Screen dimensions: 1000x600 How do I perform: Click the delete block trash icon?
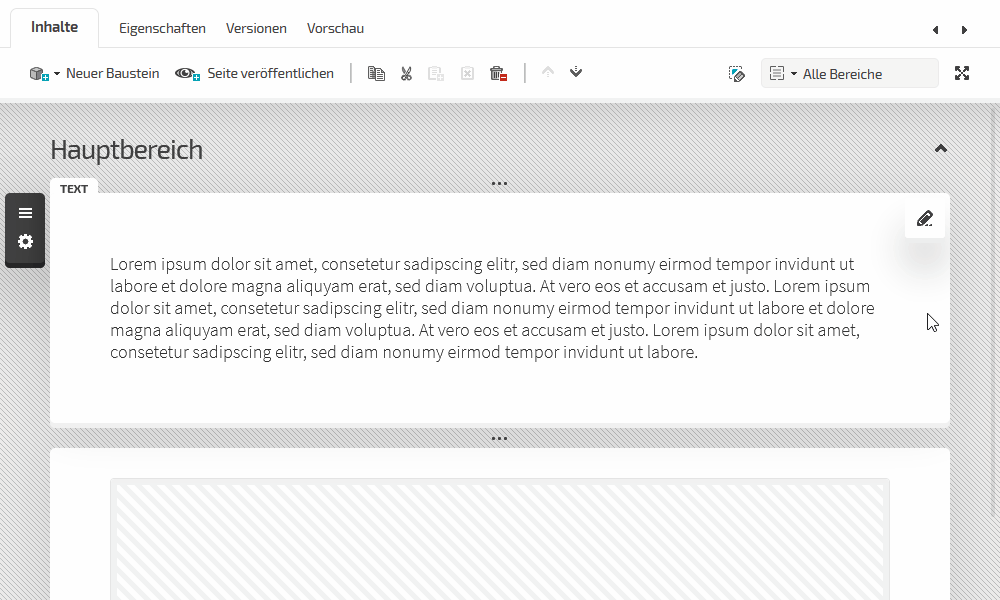click(498, 73)
